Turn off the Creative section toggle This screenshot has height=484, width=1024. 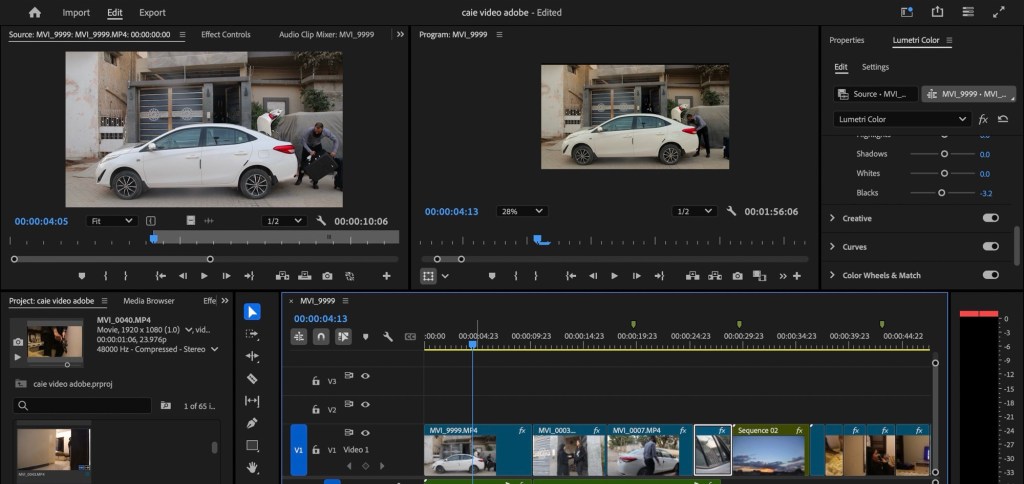990,218
